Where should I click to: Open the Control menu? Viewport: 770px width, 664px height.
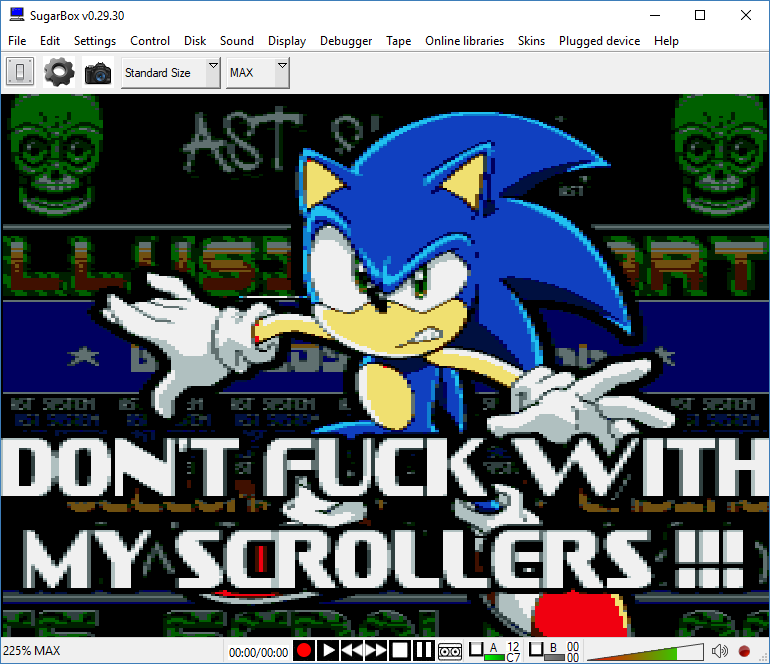coord(150,41)
